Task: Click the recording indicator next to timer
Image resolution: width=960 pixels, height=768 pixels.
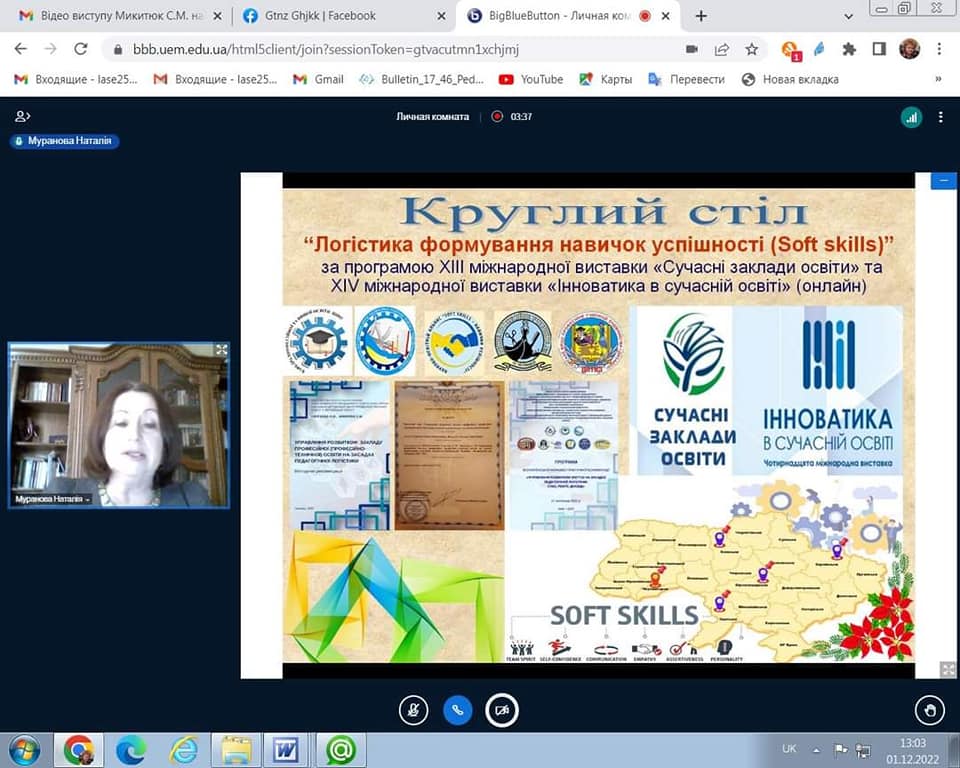Action: coord(497,117)
